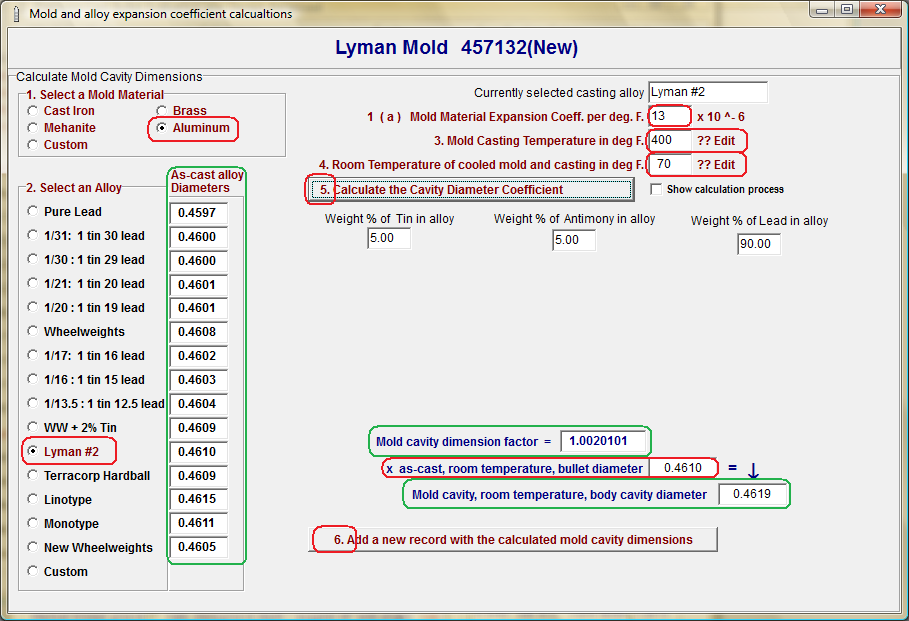
Task: Click as-cast bullet diameter field 0.4610
Action: coord(683,468)
